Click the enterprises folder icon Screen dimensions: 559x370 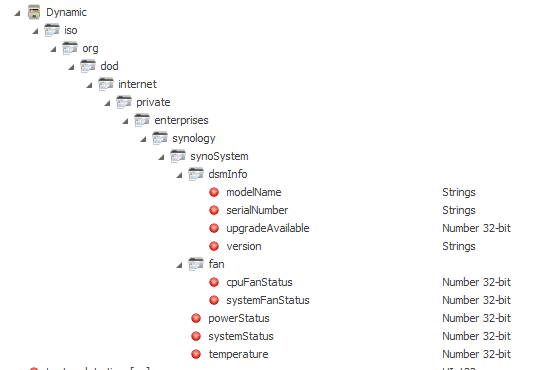(x=142, y=120)
